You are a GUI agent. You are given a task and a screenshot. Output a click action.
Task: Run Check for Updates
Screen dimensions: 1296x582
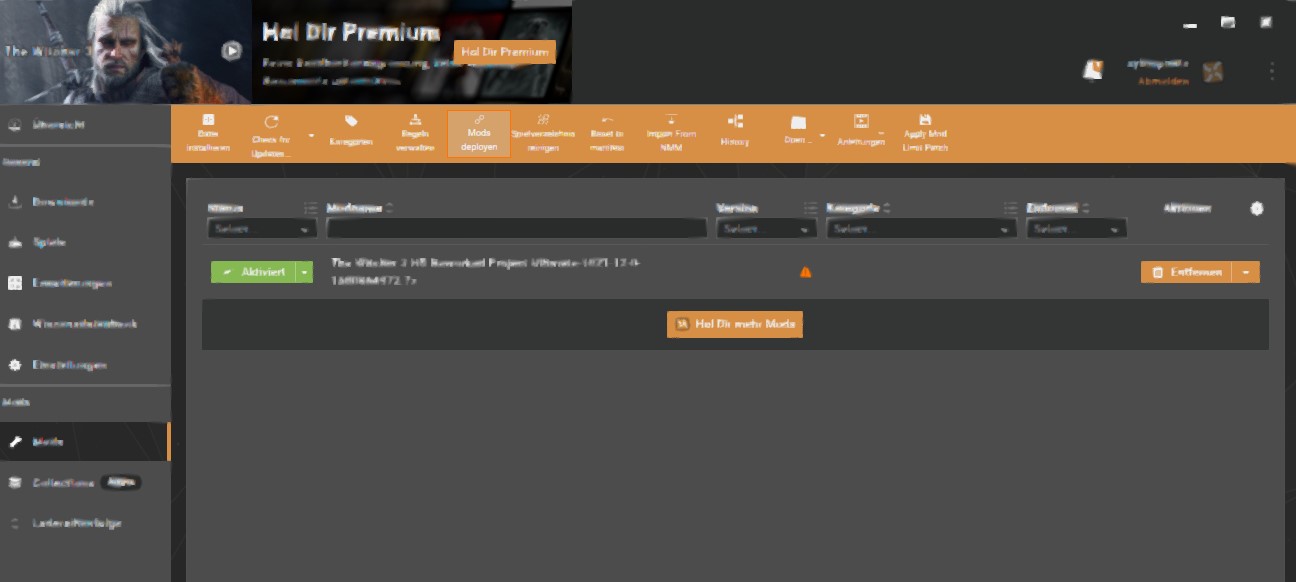coord(272,131)
